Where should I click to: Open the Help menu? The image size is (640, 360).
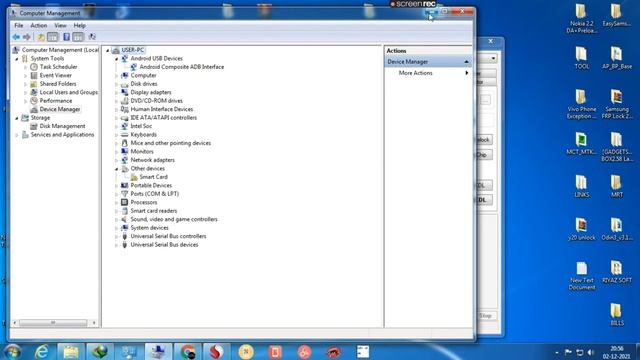point(79,25)
